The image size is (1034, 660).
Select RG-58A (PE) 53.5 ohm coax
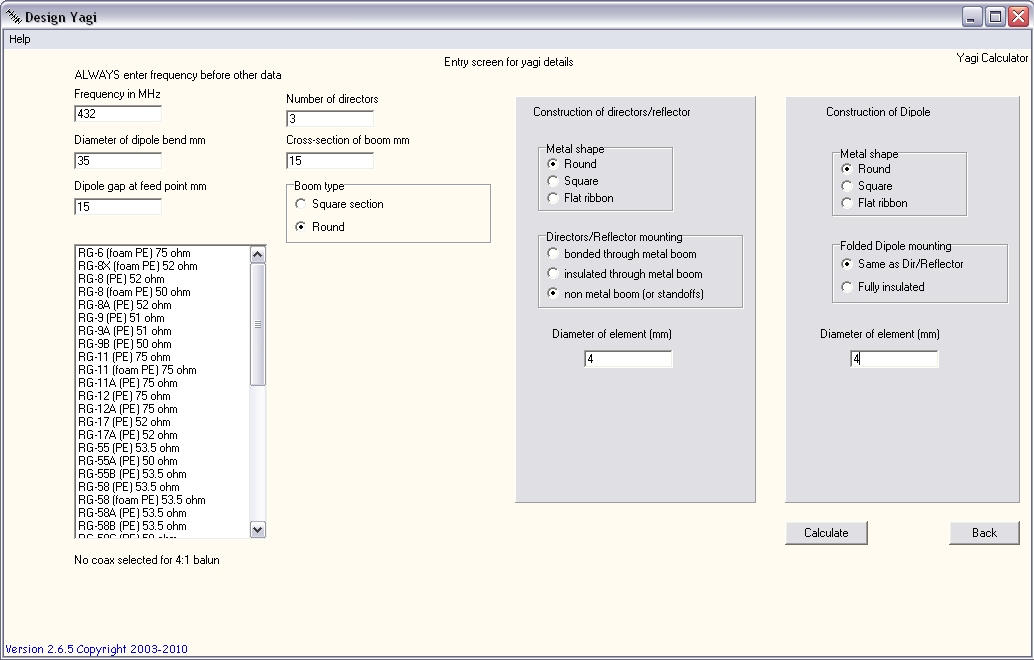point(162,513)
